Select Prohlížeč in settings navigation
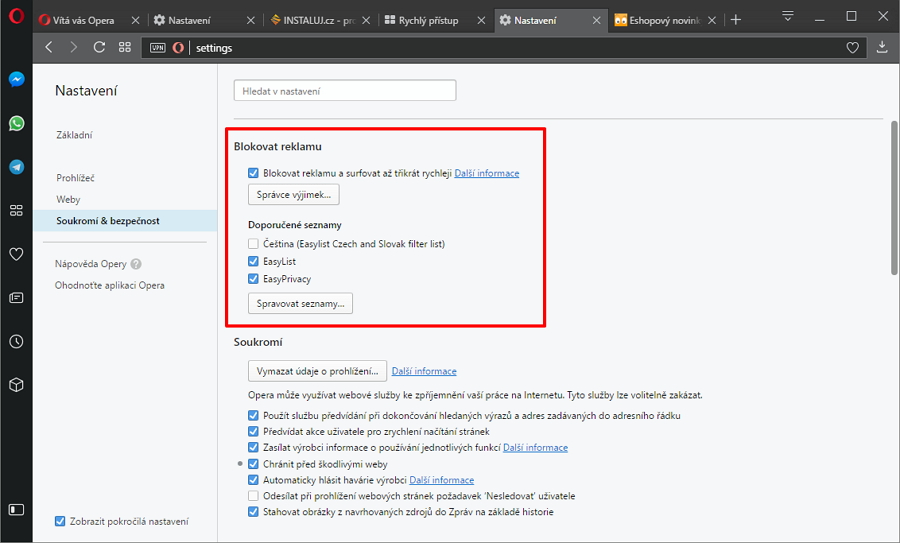This screenshot has height=543, width=900. [x=75, y=178]
